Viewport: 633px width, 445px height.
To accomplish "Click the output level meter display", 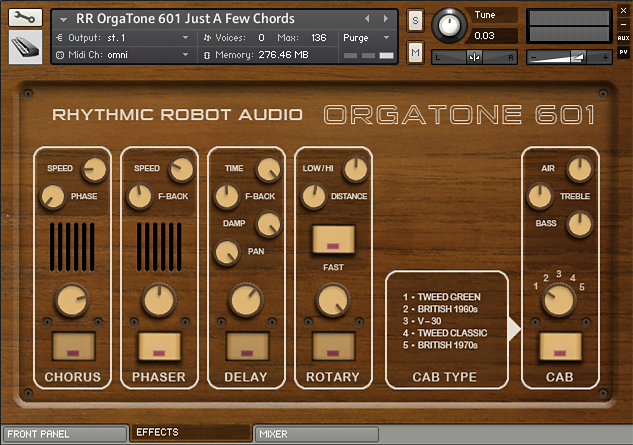I will tap(569, 26).
